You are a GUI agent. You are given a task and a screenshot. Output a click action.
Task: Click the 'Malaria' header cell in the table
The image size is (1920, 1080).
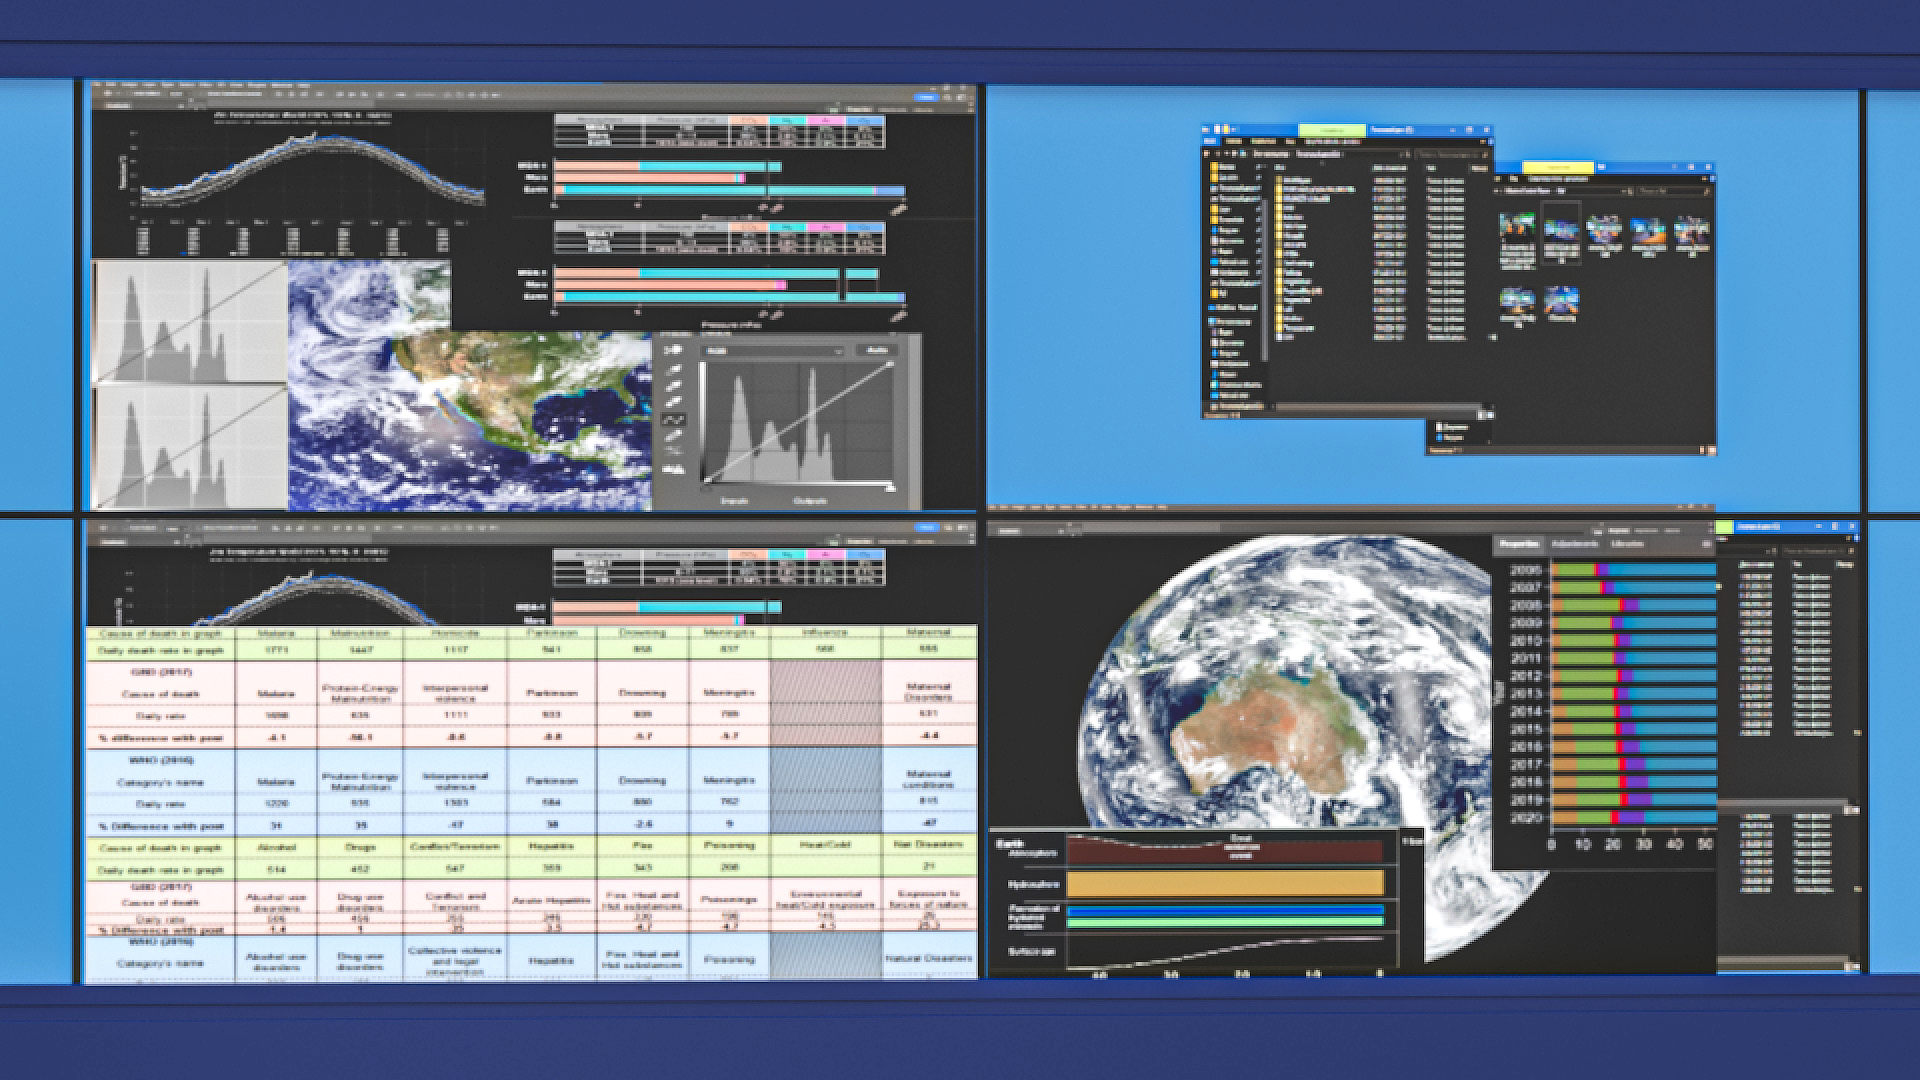(276, 633)
